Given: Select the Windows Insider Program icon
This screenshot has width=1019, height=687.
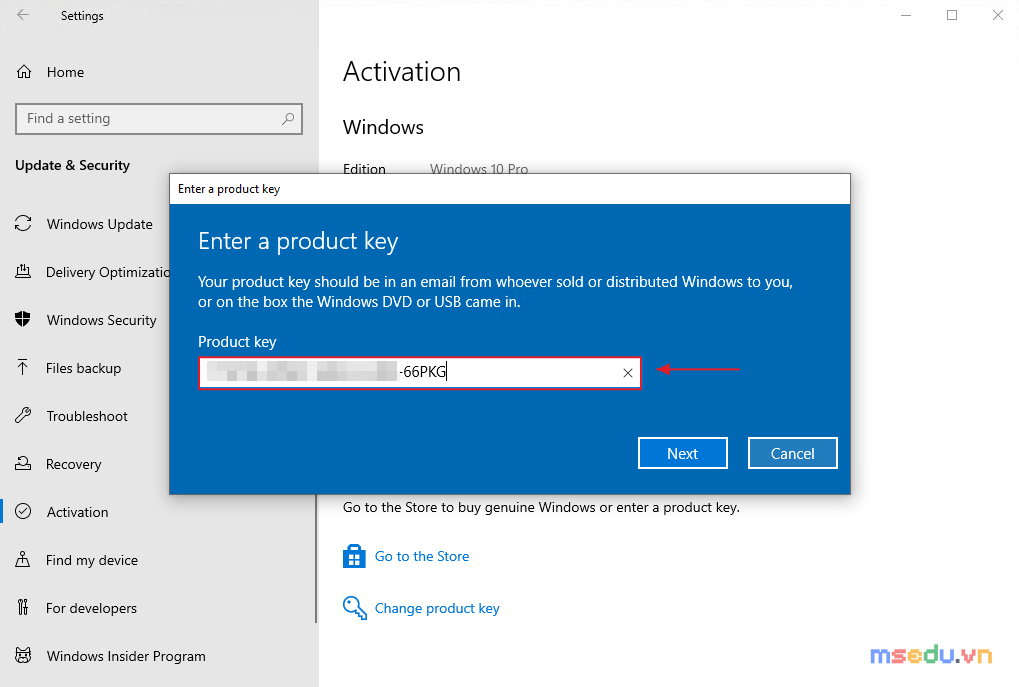Looking at the screenshot, I should click(x=23, y=655).
